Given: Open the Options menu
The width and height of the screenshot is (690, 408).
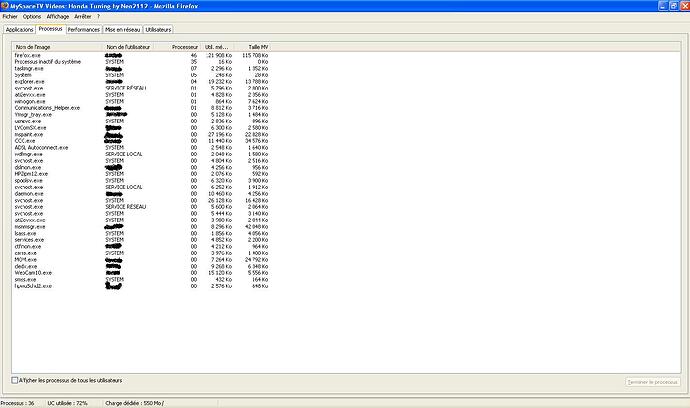Looking at the screenshot, I should tap(32, 17).
